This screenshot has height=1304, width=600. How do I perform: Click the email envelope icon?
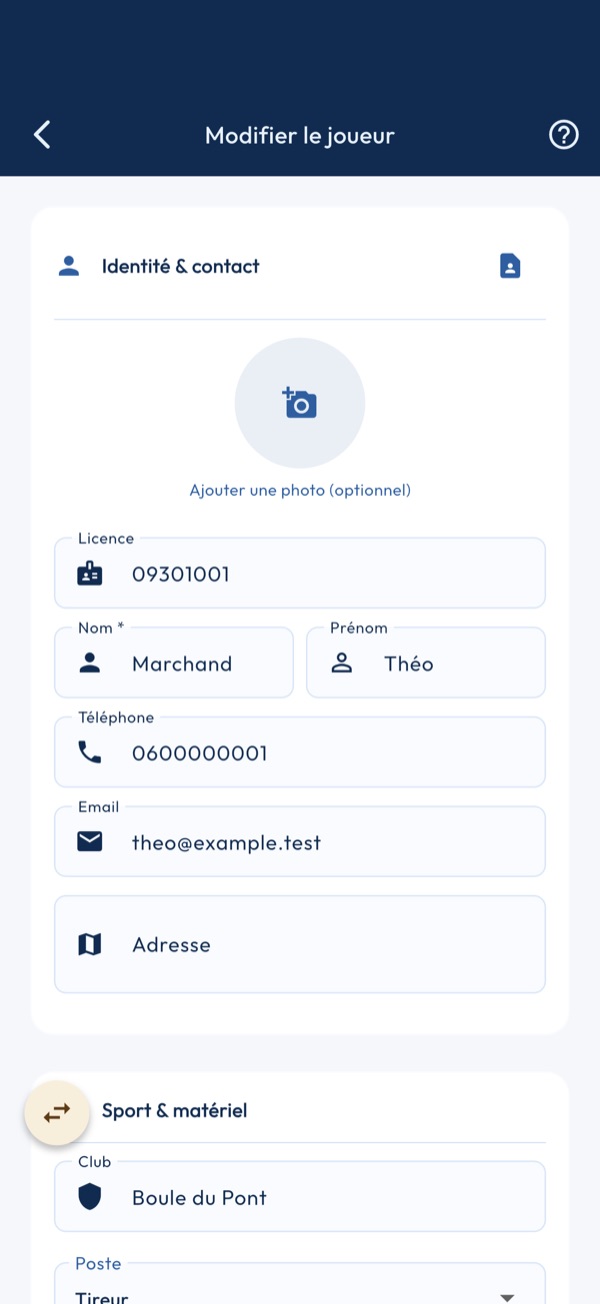point(90,842)
